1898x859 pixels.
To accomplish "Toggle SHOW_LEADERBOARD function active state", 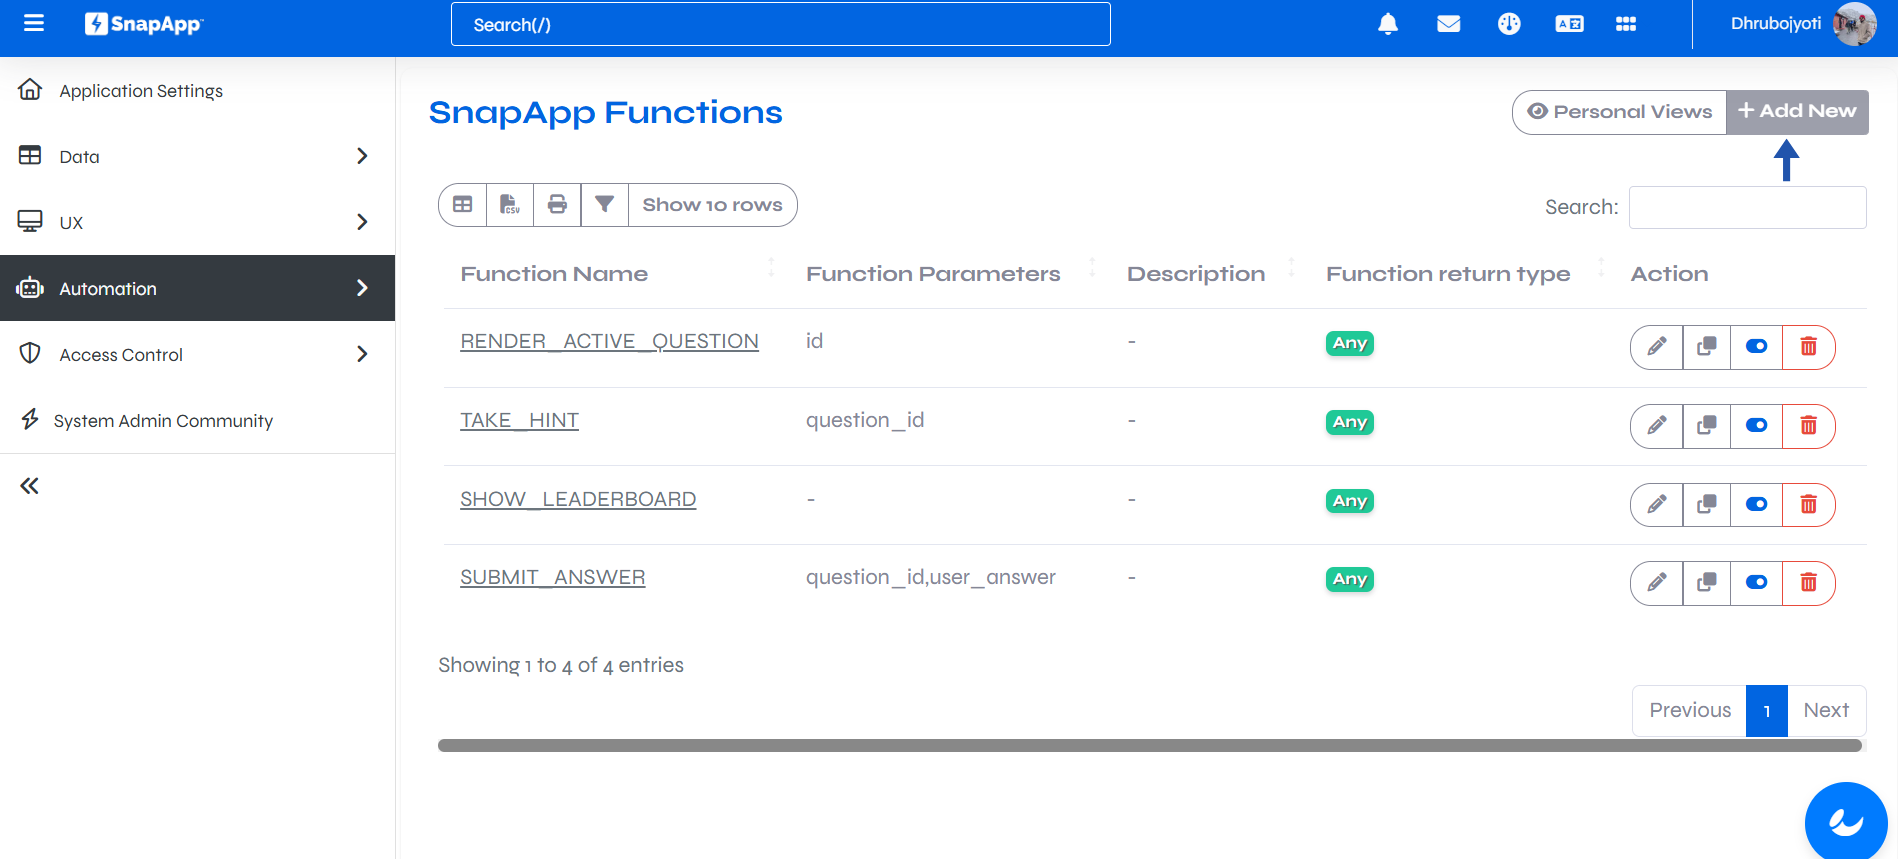I will pyautogui.click(x=1757, y=505).
